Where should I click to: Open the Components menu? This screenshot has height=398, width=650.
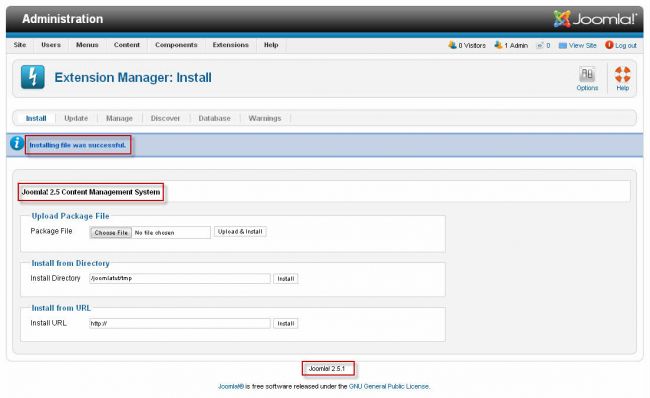(x=176, y=45)
